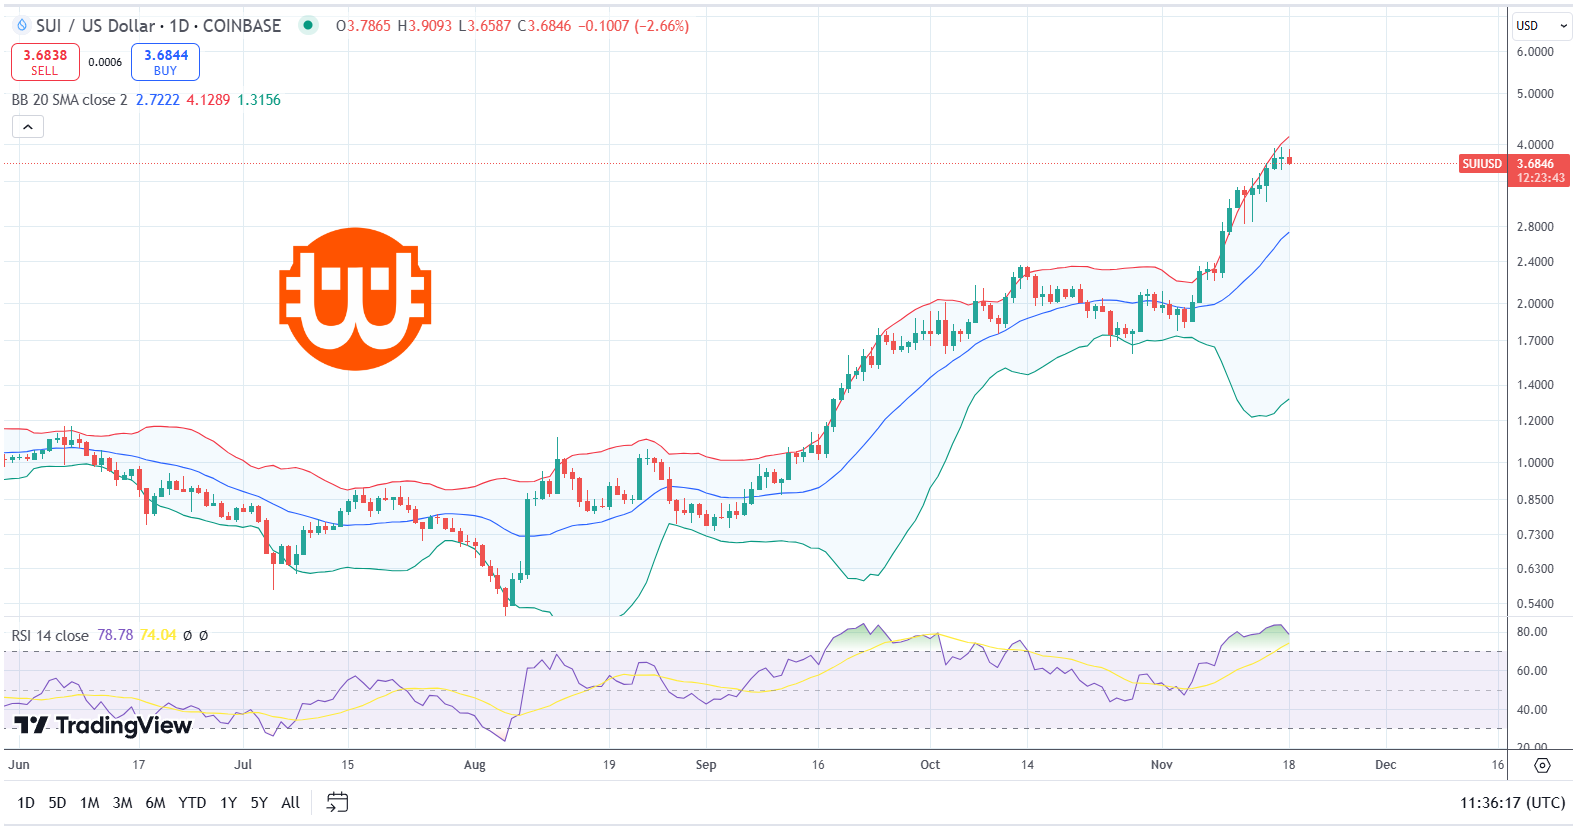Click the BB 20 SMA close 2 indicator label

click(x=69, y=100)
